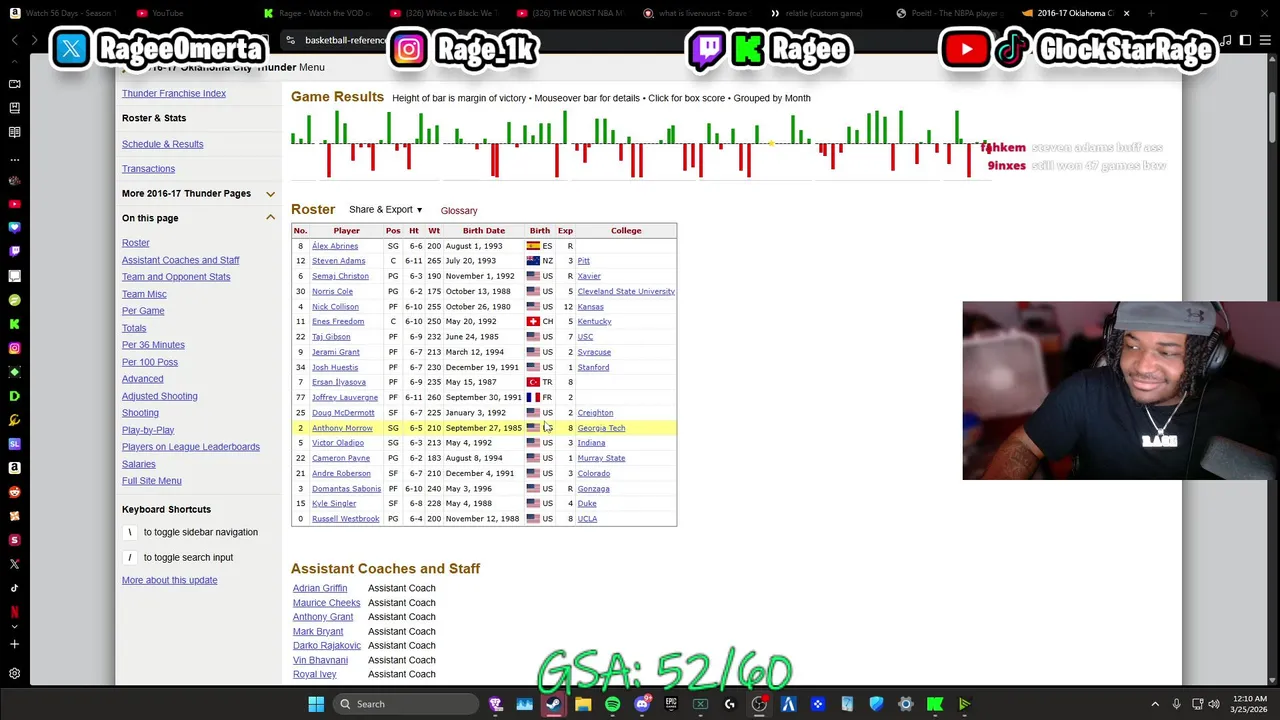This screenshot has height=720, width=1280.
Task: Open Kick from the browser sidebar
Action: click(x=14, y=324)
